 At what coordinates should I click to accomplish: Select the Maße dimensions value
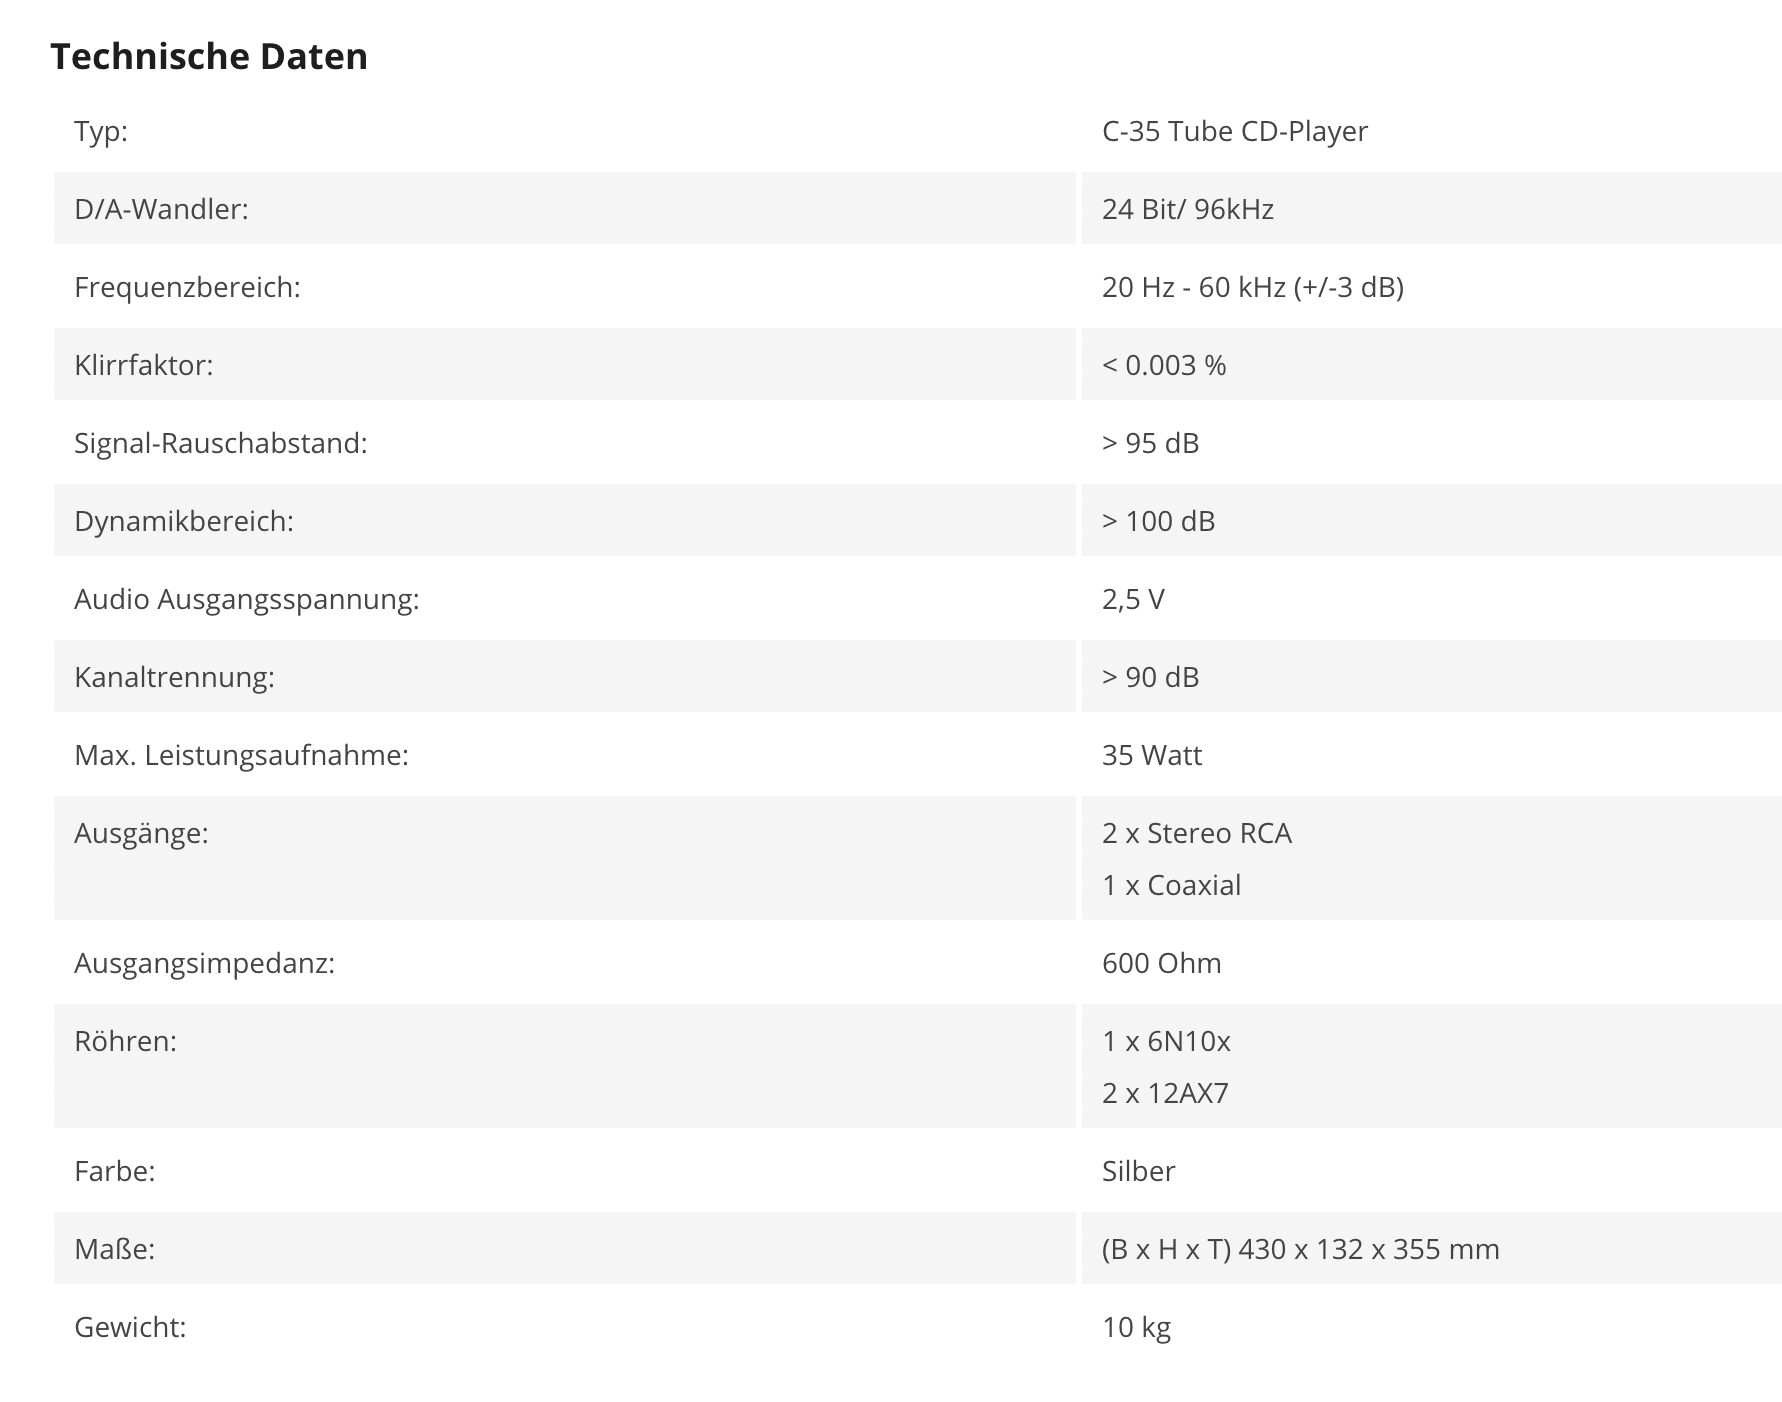(1301, 1249)
